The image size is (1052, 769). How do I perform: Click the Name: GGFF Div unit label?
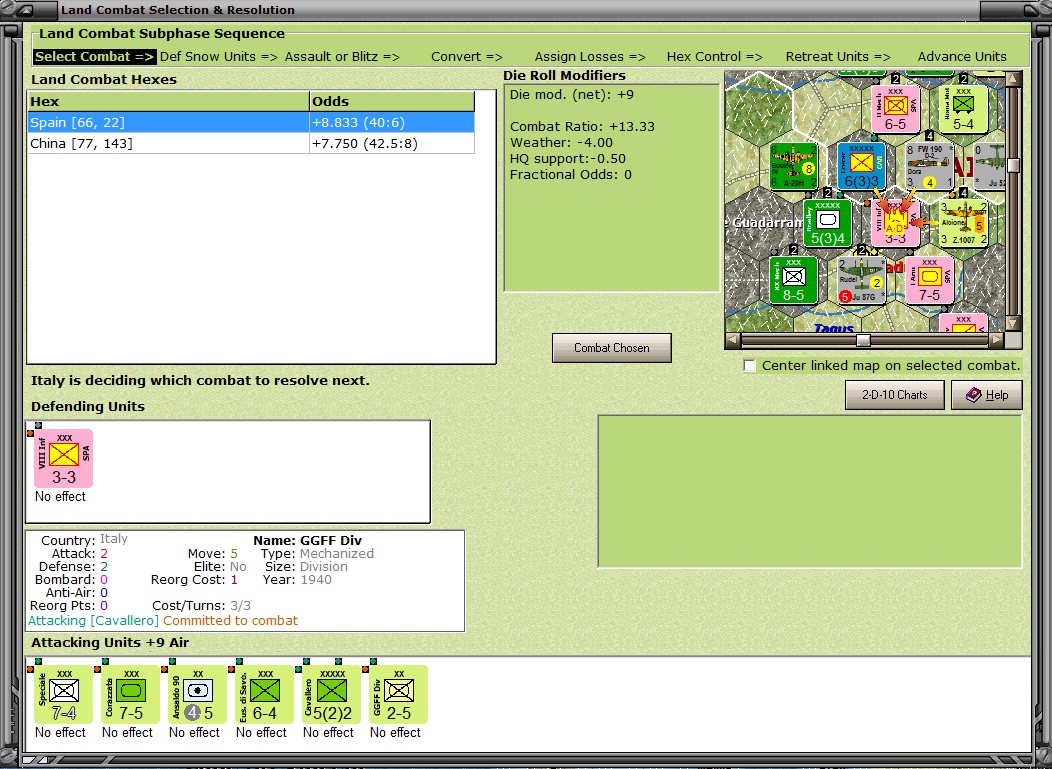point(307,540)
